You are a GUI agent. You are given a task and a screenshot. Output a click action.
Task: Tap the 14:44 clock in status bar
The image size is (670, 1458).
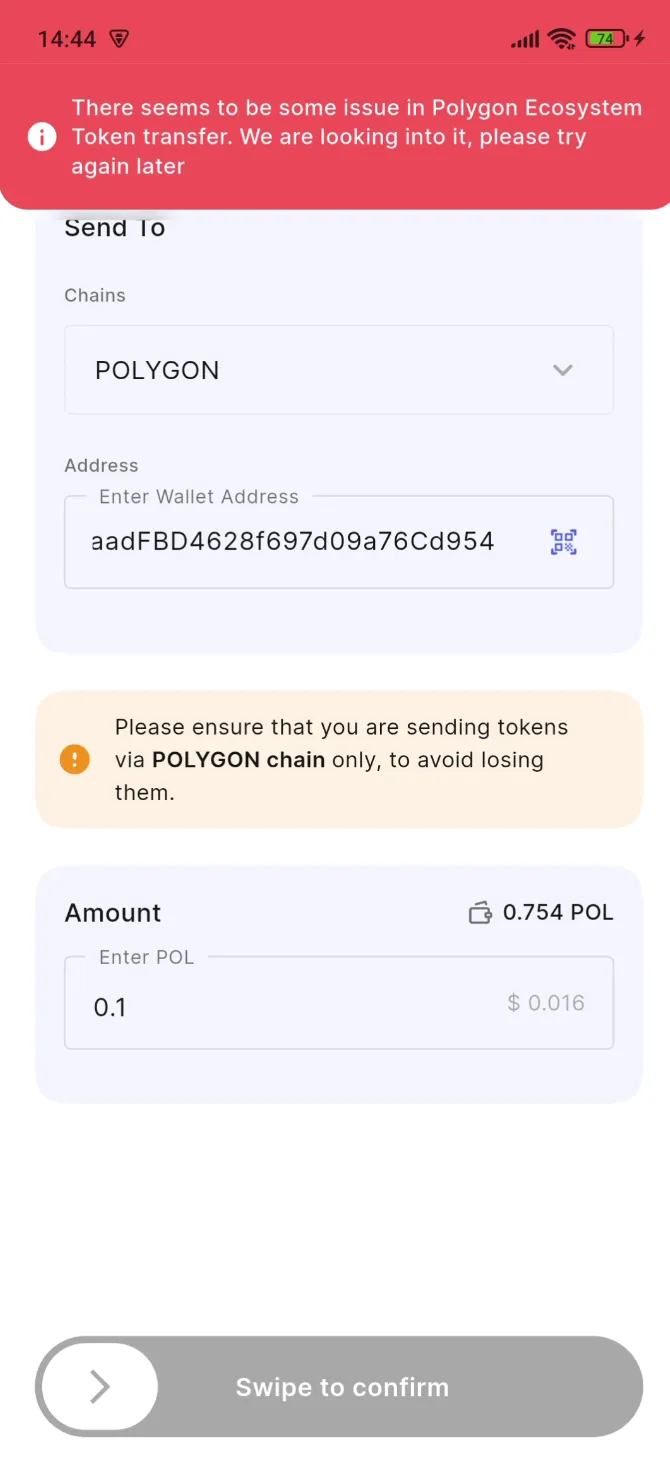(x=67, y=39)
